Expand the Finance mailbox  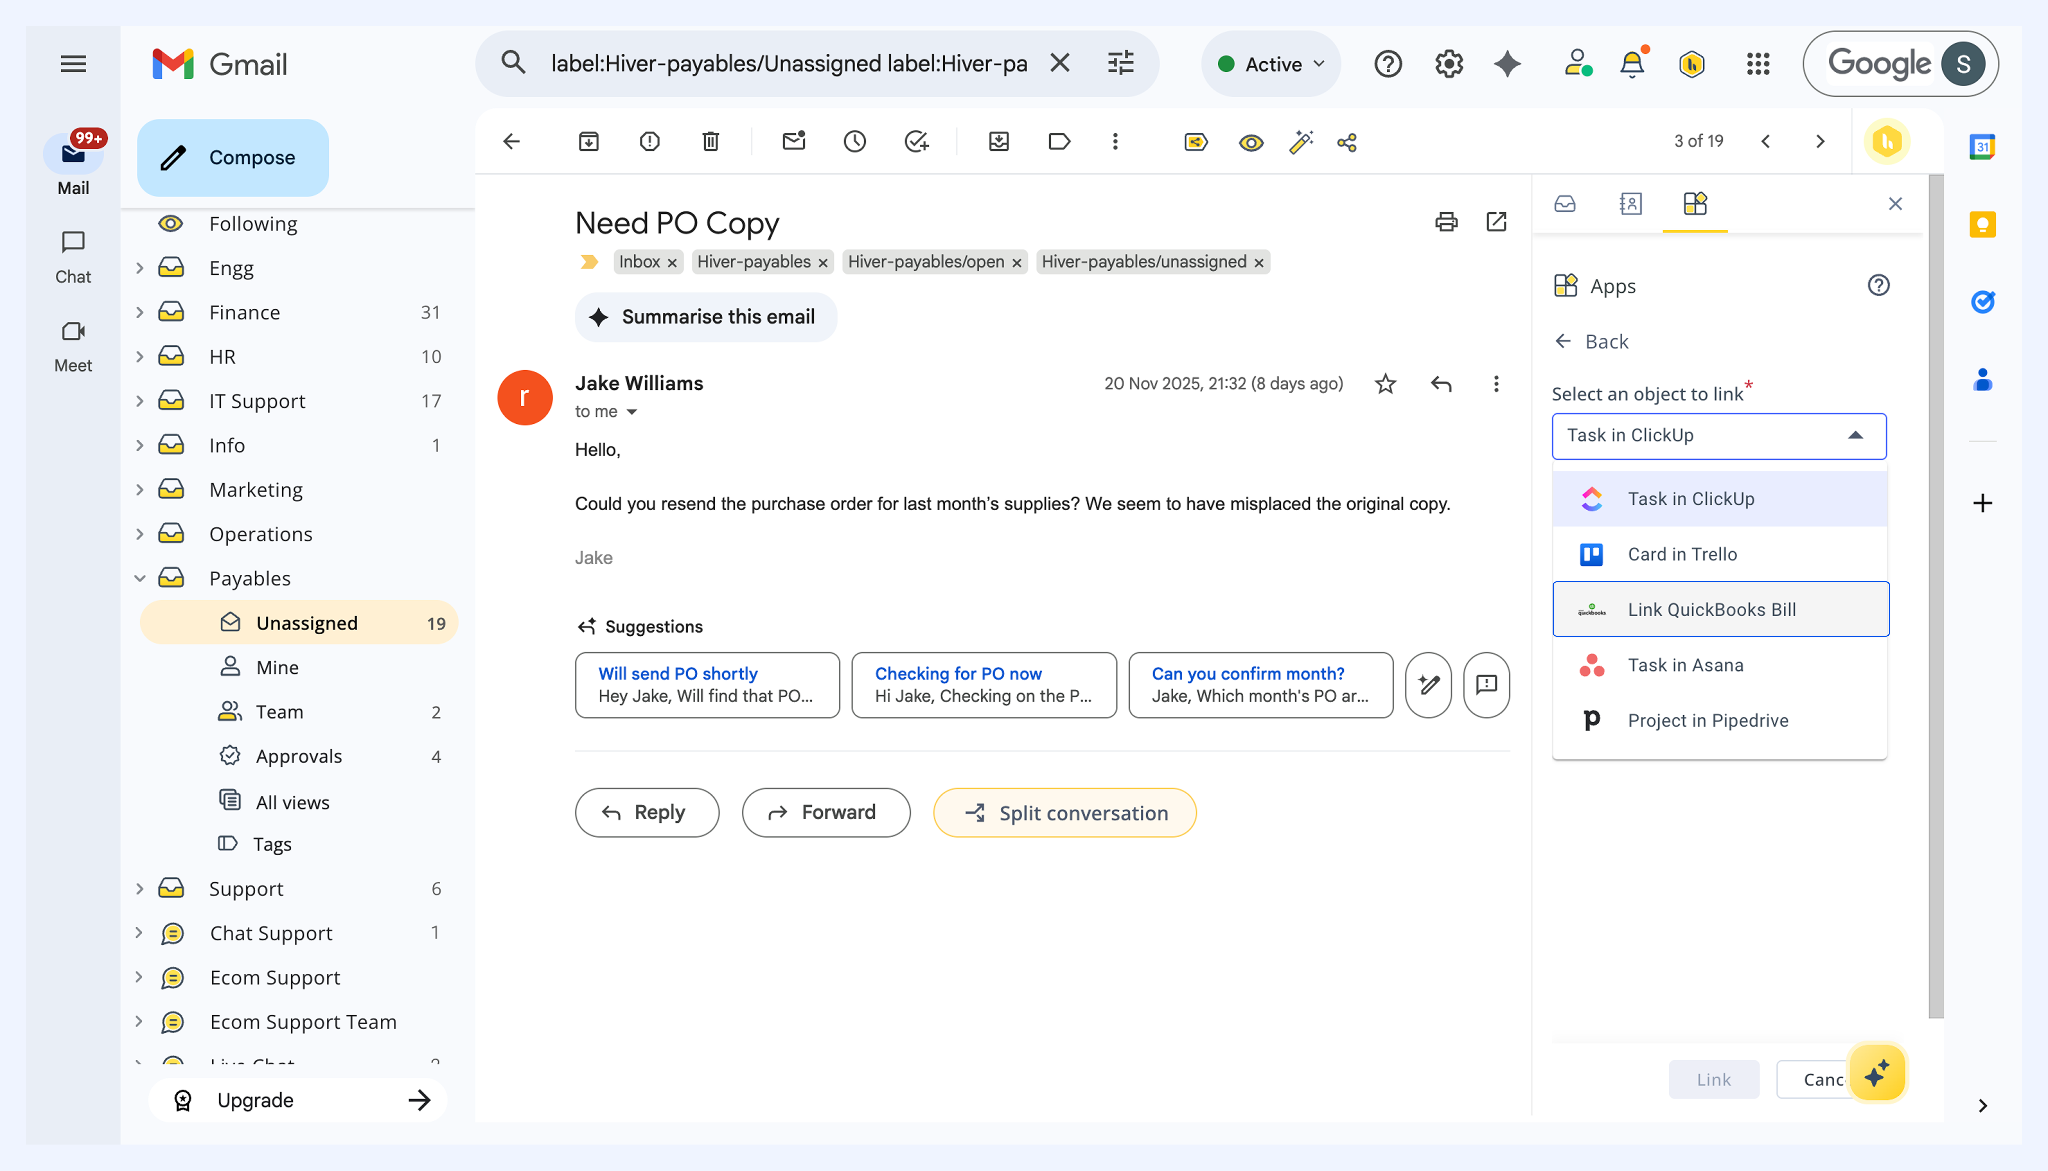140,313
